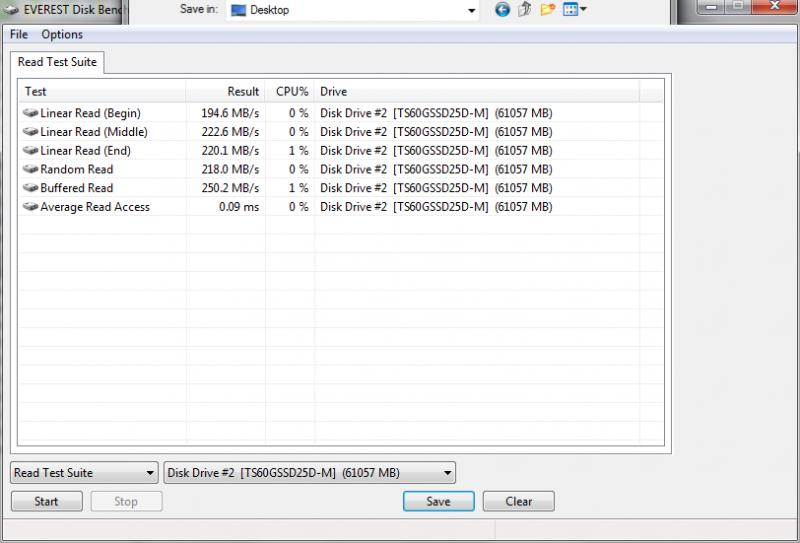Open the view menu icon in Save dialog
Viewport: 800px width, 543px height.
(574, 9)
